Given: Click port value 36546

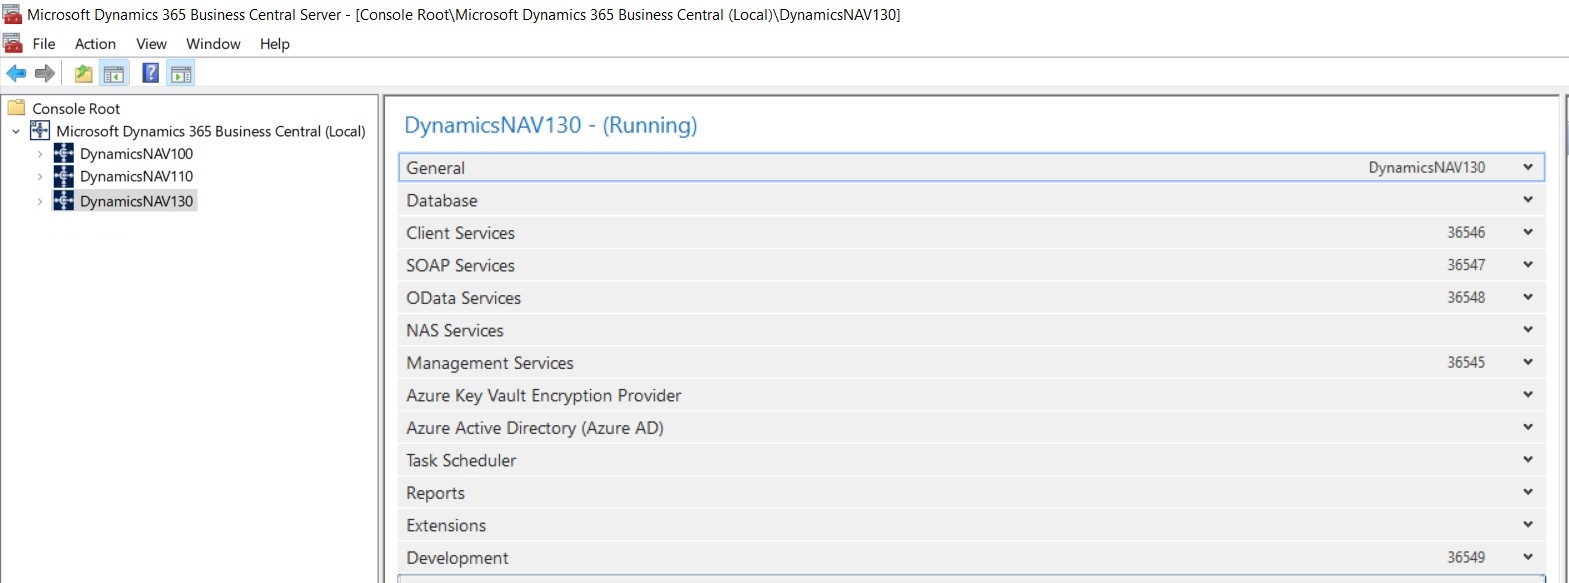Looking at the screenshot, I should 1466,232.
